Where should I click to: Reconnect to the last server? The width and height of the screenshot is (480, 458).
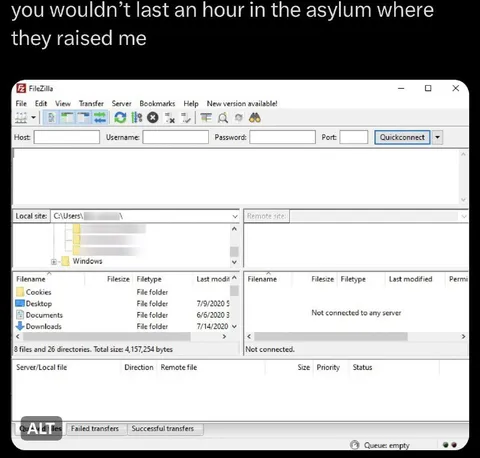[186, 118]
